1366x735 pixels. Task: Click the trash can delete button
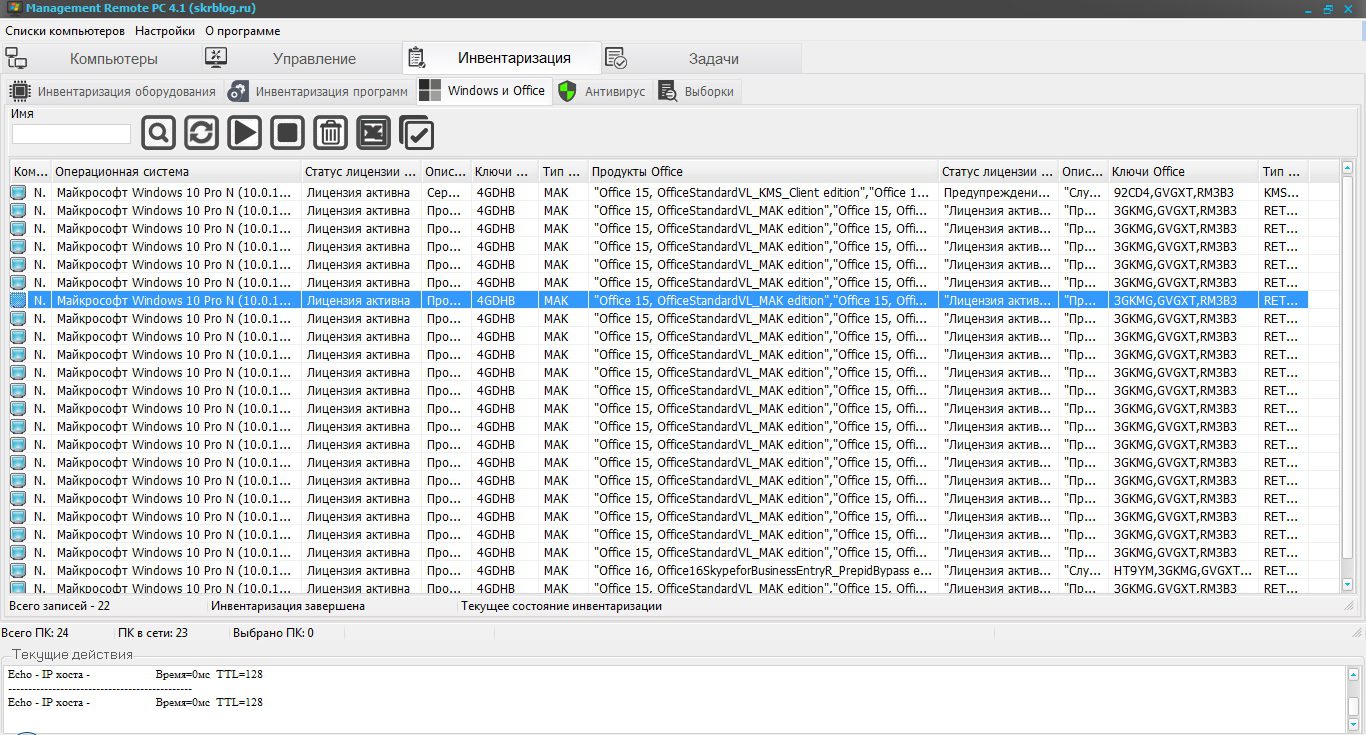coord(330,133)
